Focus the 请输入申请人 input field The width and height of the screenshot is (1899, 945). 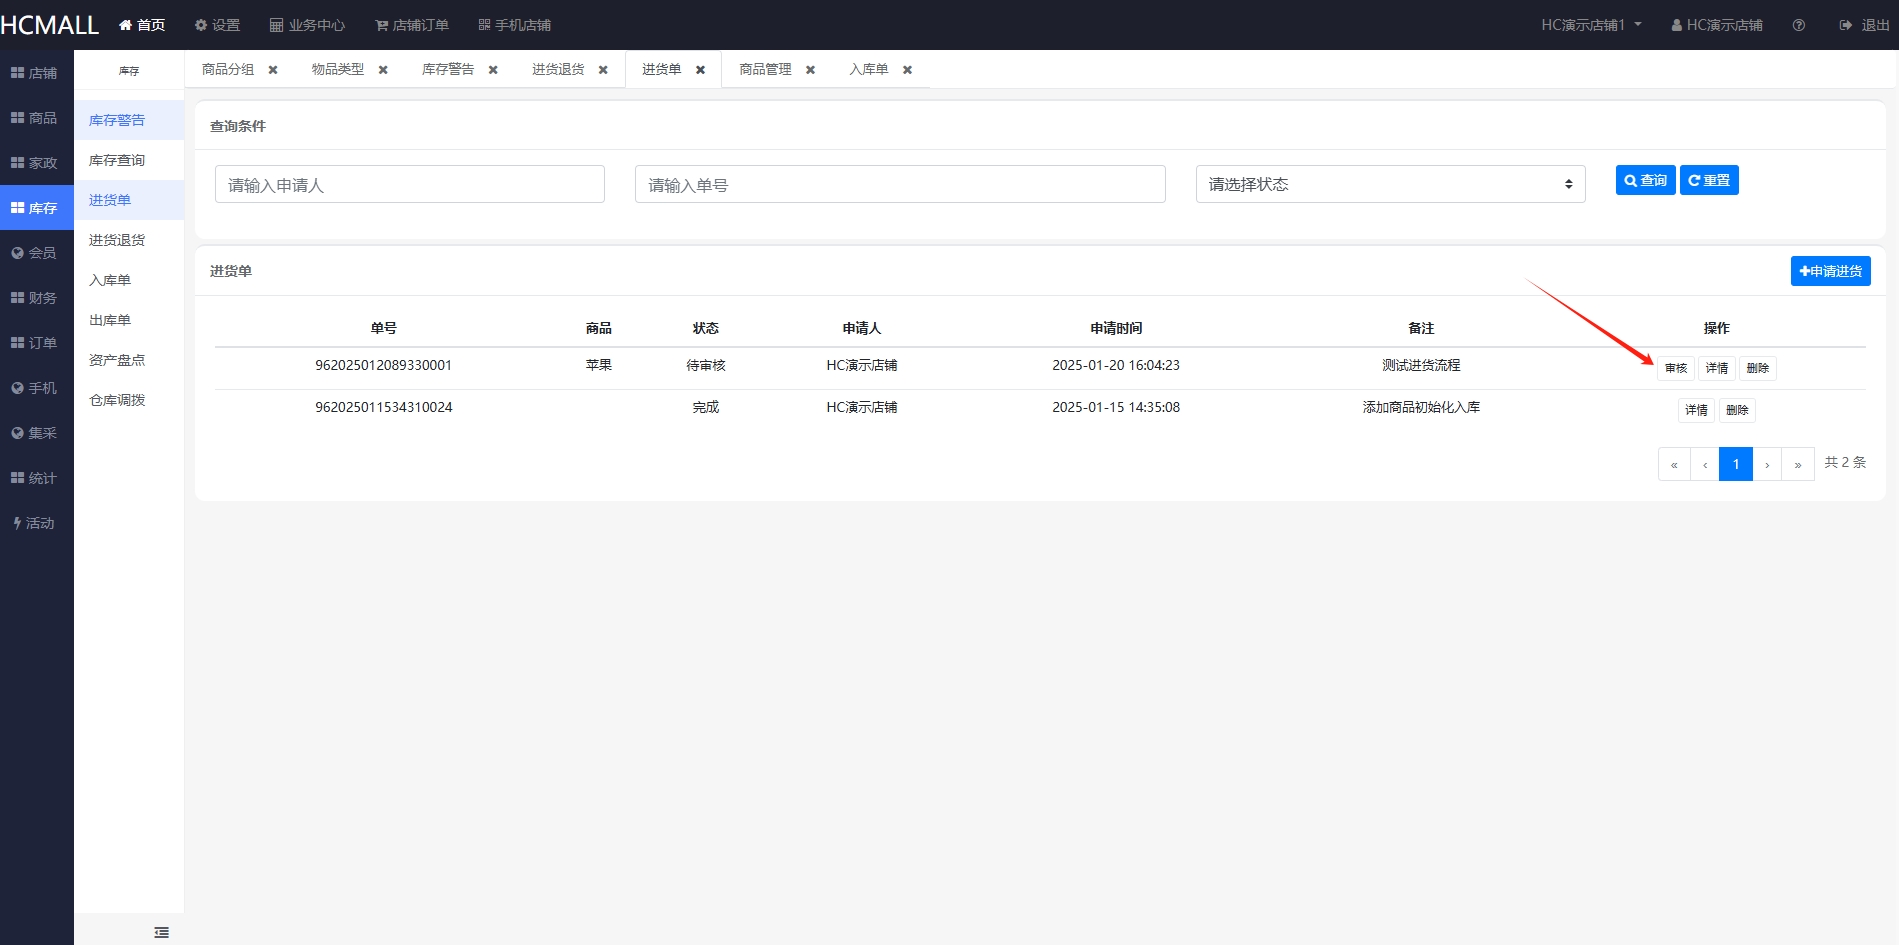pyautogui.click(x=410, y=184)
